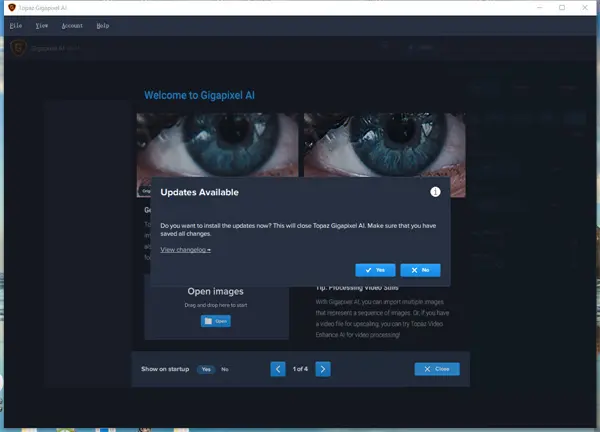Go to the next welcome slide
This screenshot has width=600, height=432.
pos(323,369)
